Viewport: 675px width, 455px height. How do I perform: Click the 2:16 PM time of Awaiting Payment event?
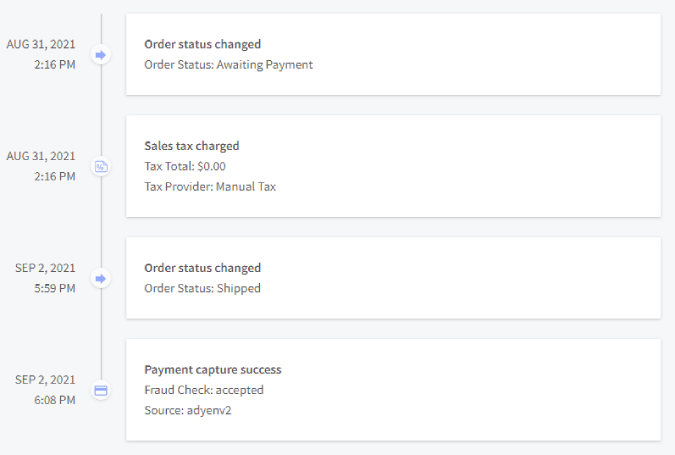pyautogui.click(x=52, y=64)
